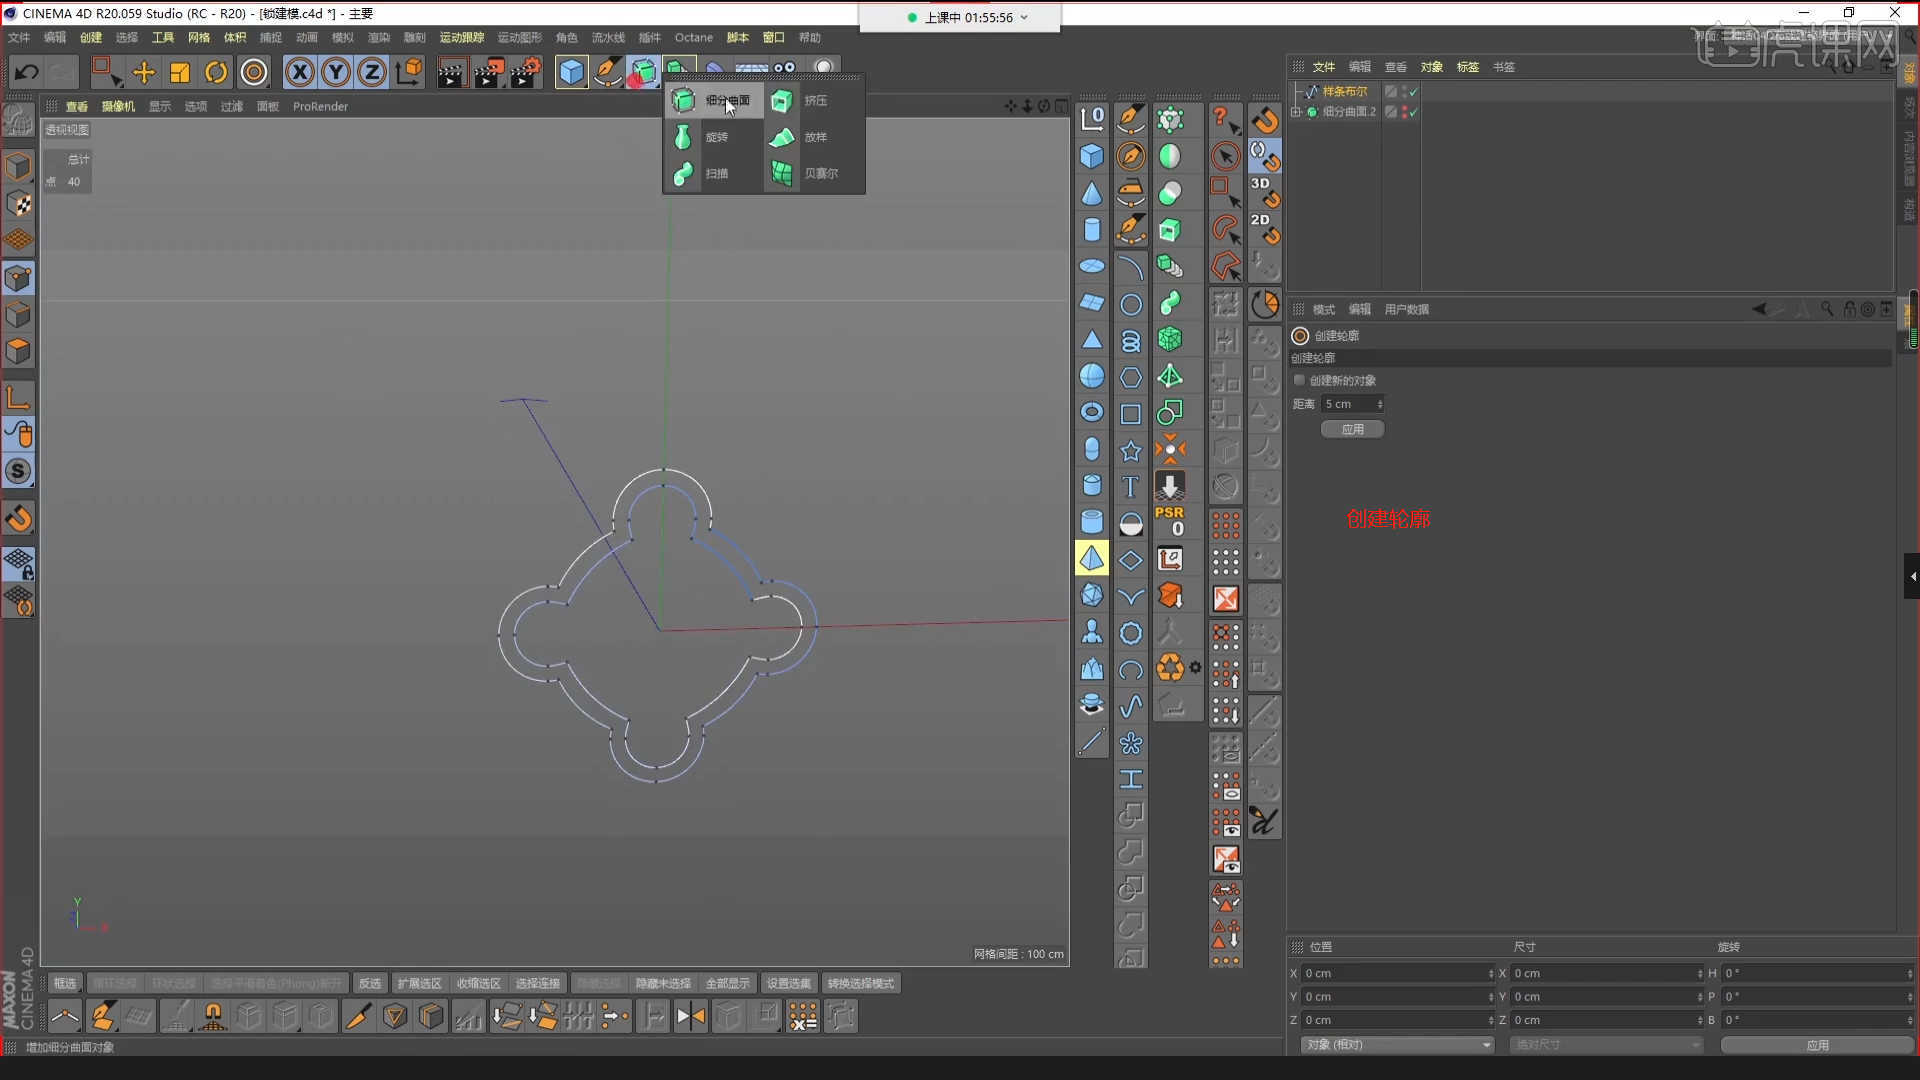The height and width of the screenshot is (1080, 1920).
Task: Select the Circle spline palette icon
Action: click(1131, 305)
